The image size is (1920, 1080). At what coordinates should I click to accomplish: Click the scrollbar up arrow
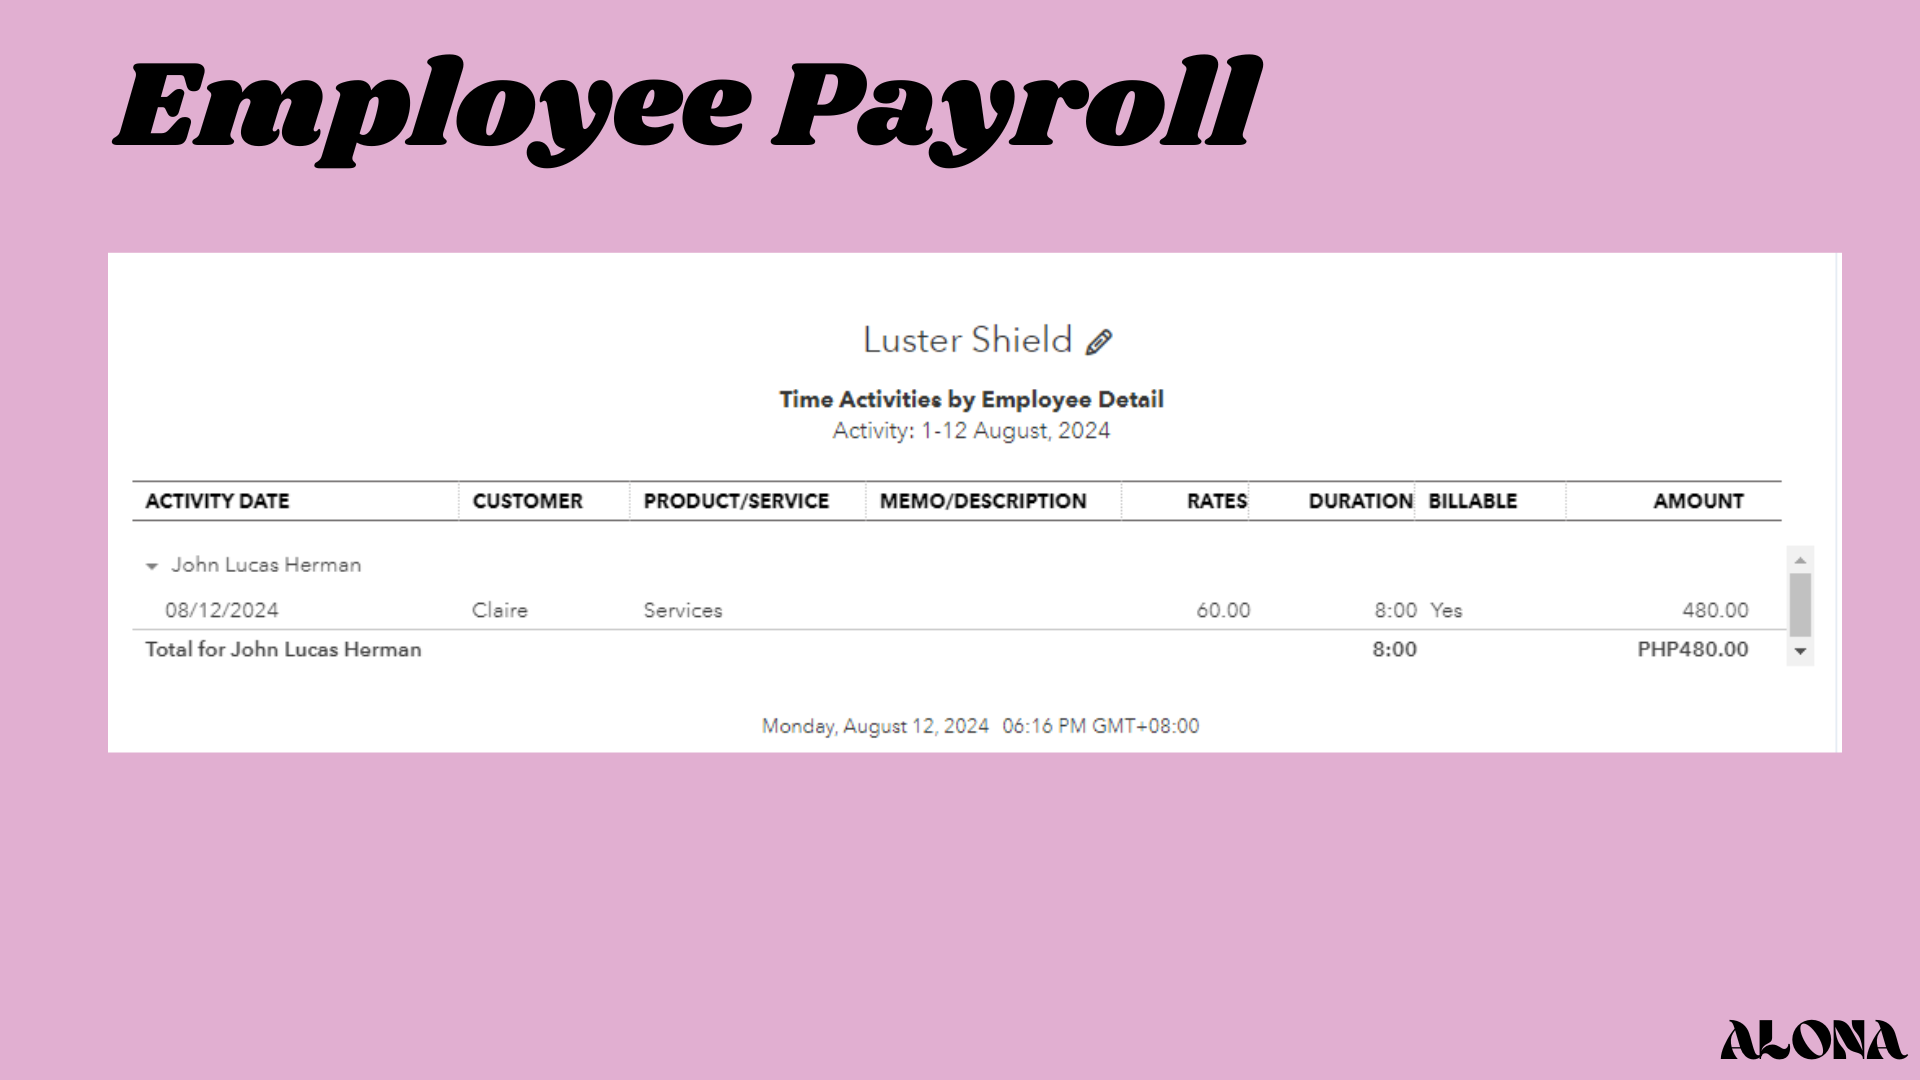point(1800,560)
